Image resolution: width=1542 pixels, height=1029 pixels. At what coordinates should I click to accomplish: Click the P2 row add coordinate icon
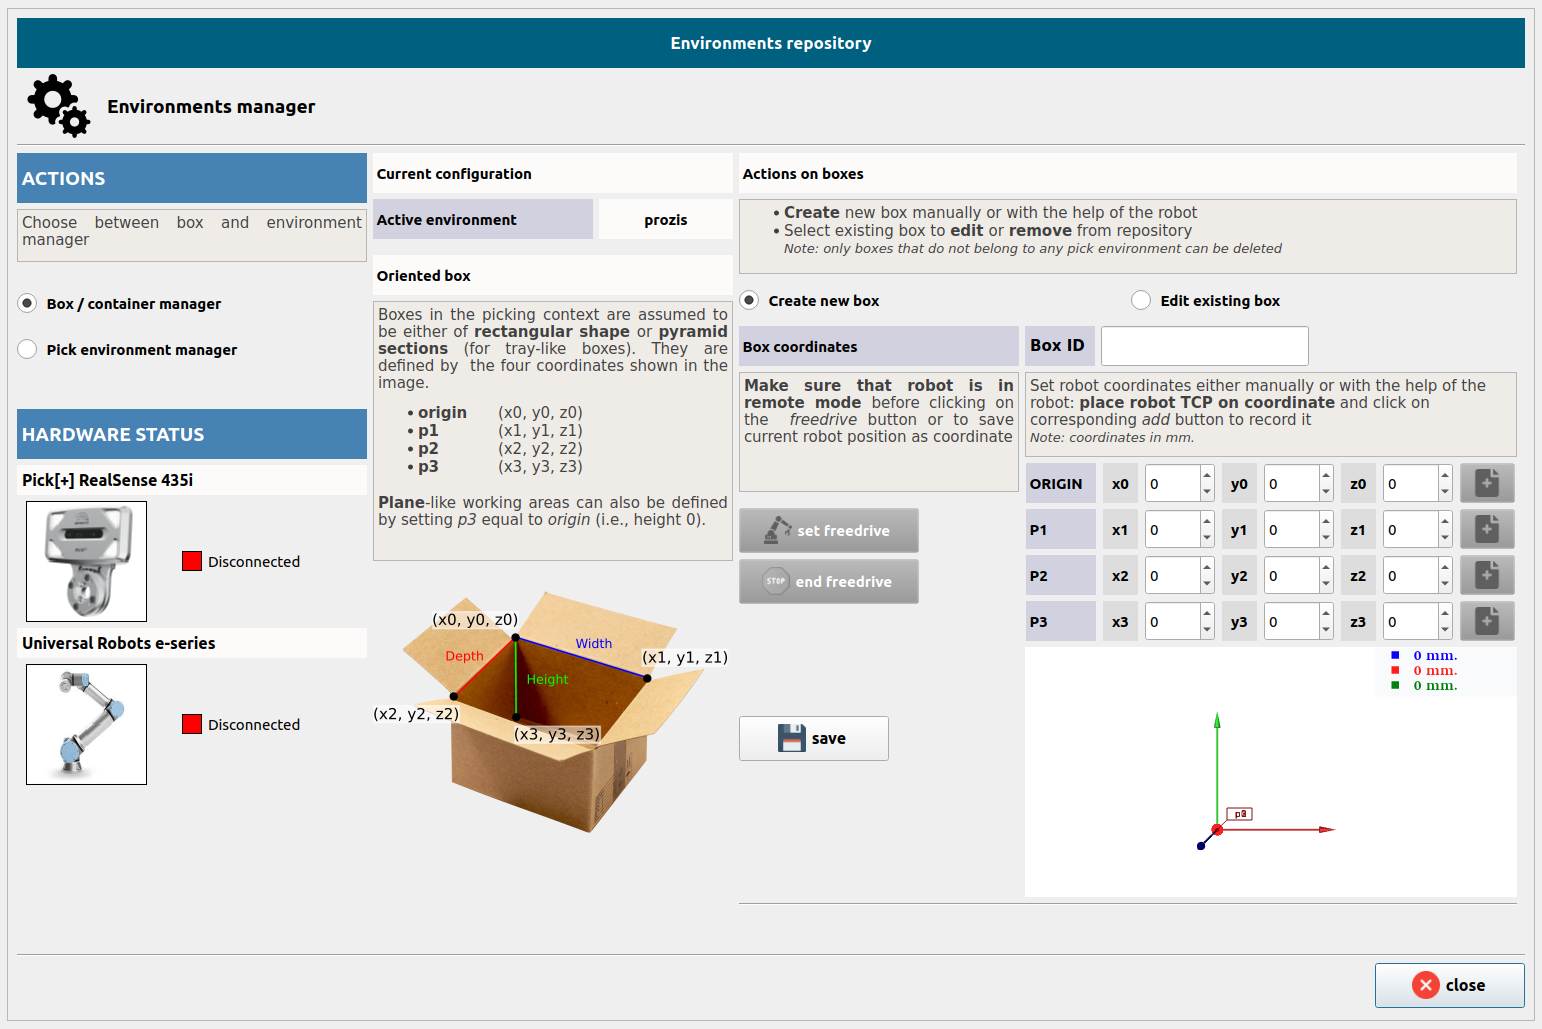click(1487, 575)
